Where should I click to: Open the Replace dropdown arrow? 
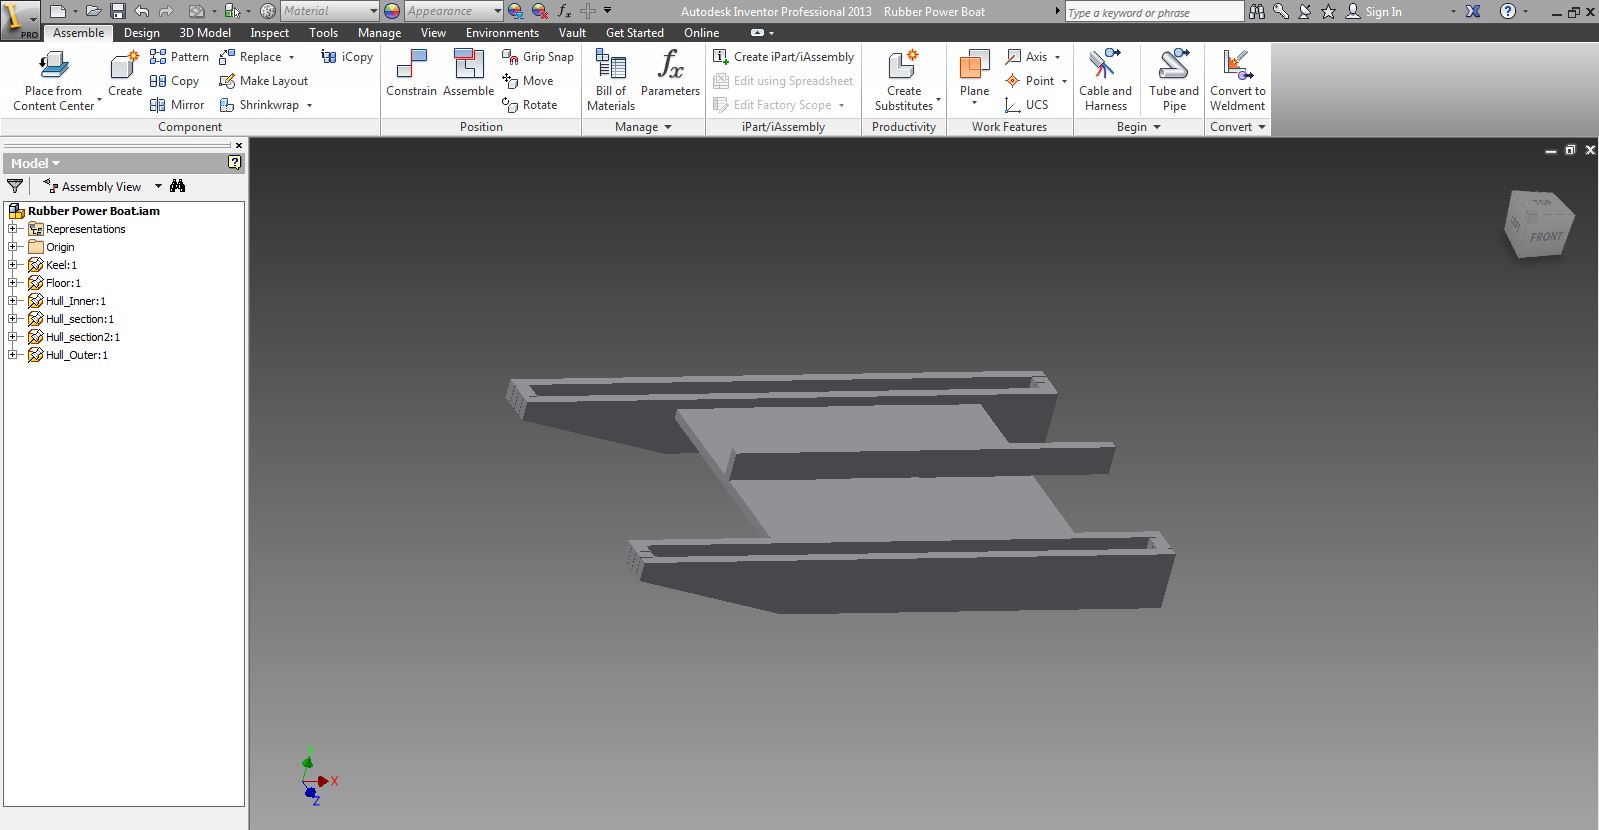(292, 57)
